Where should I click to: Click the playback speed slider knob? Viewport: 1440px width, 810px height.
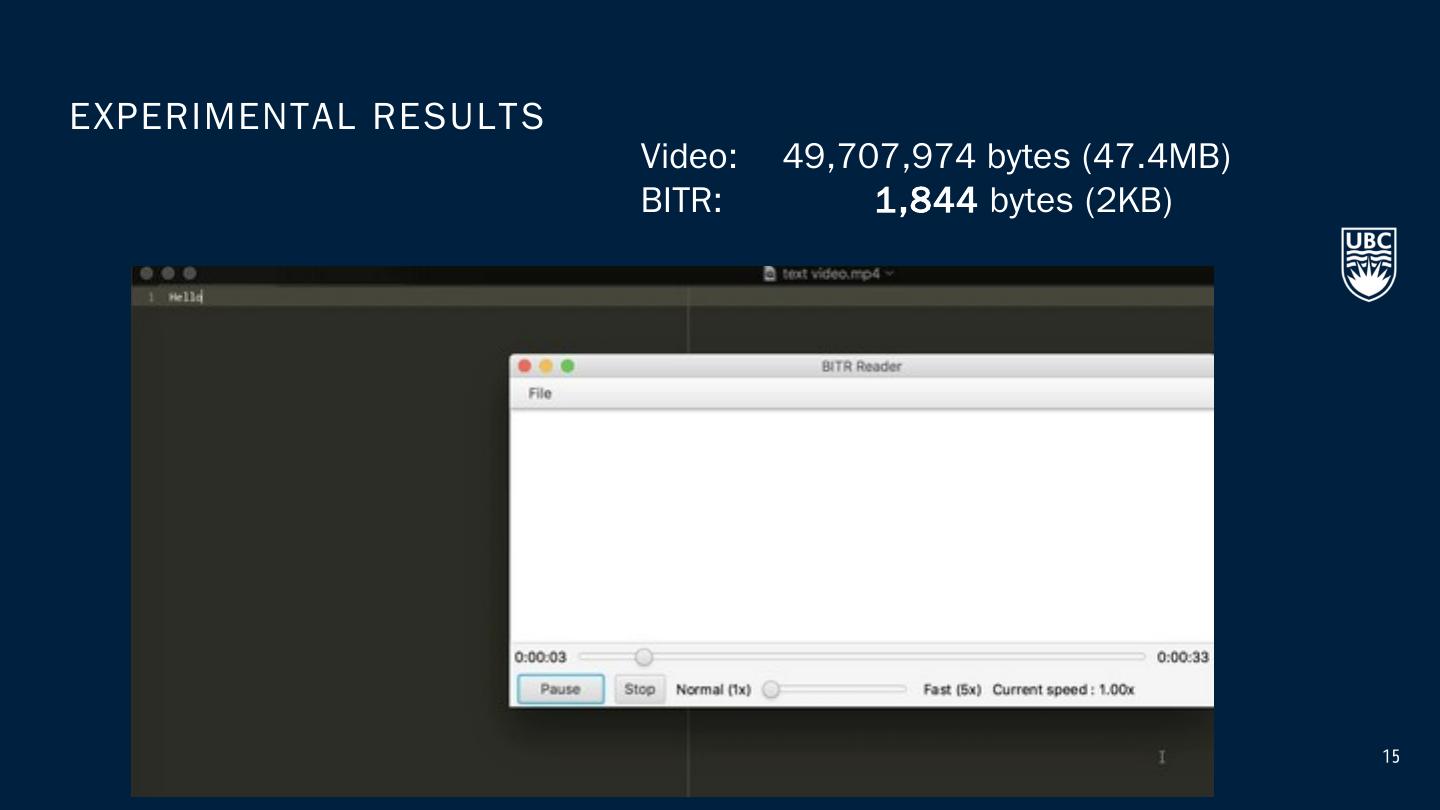coord(771,689)
